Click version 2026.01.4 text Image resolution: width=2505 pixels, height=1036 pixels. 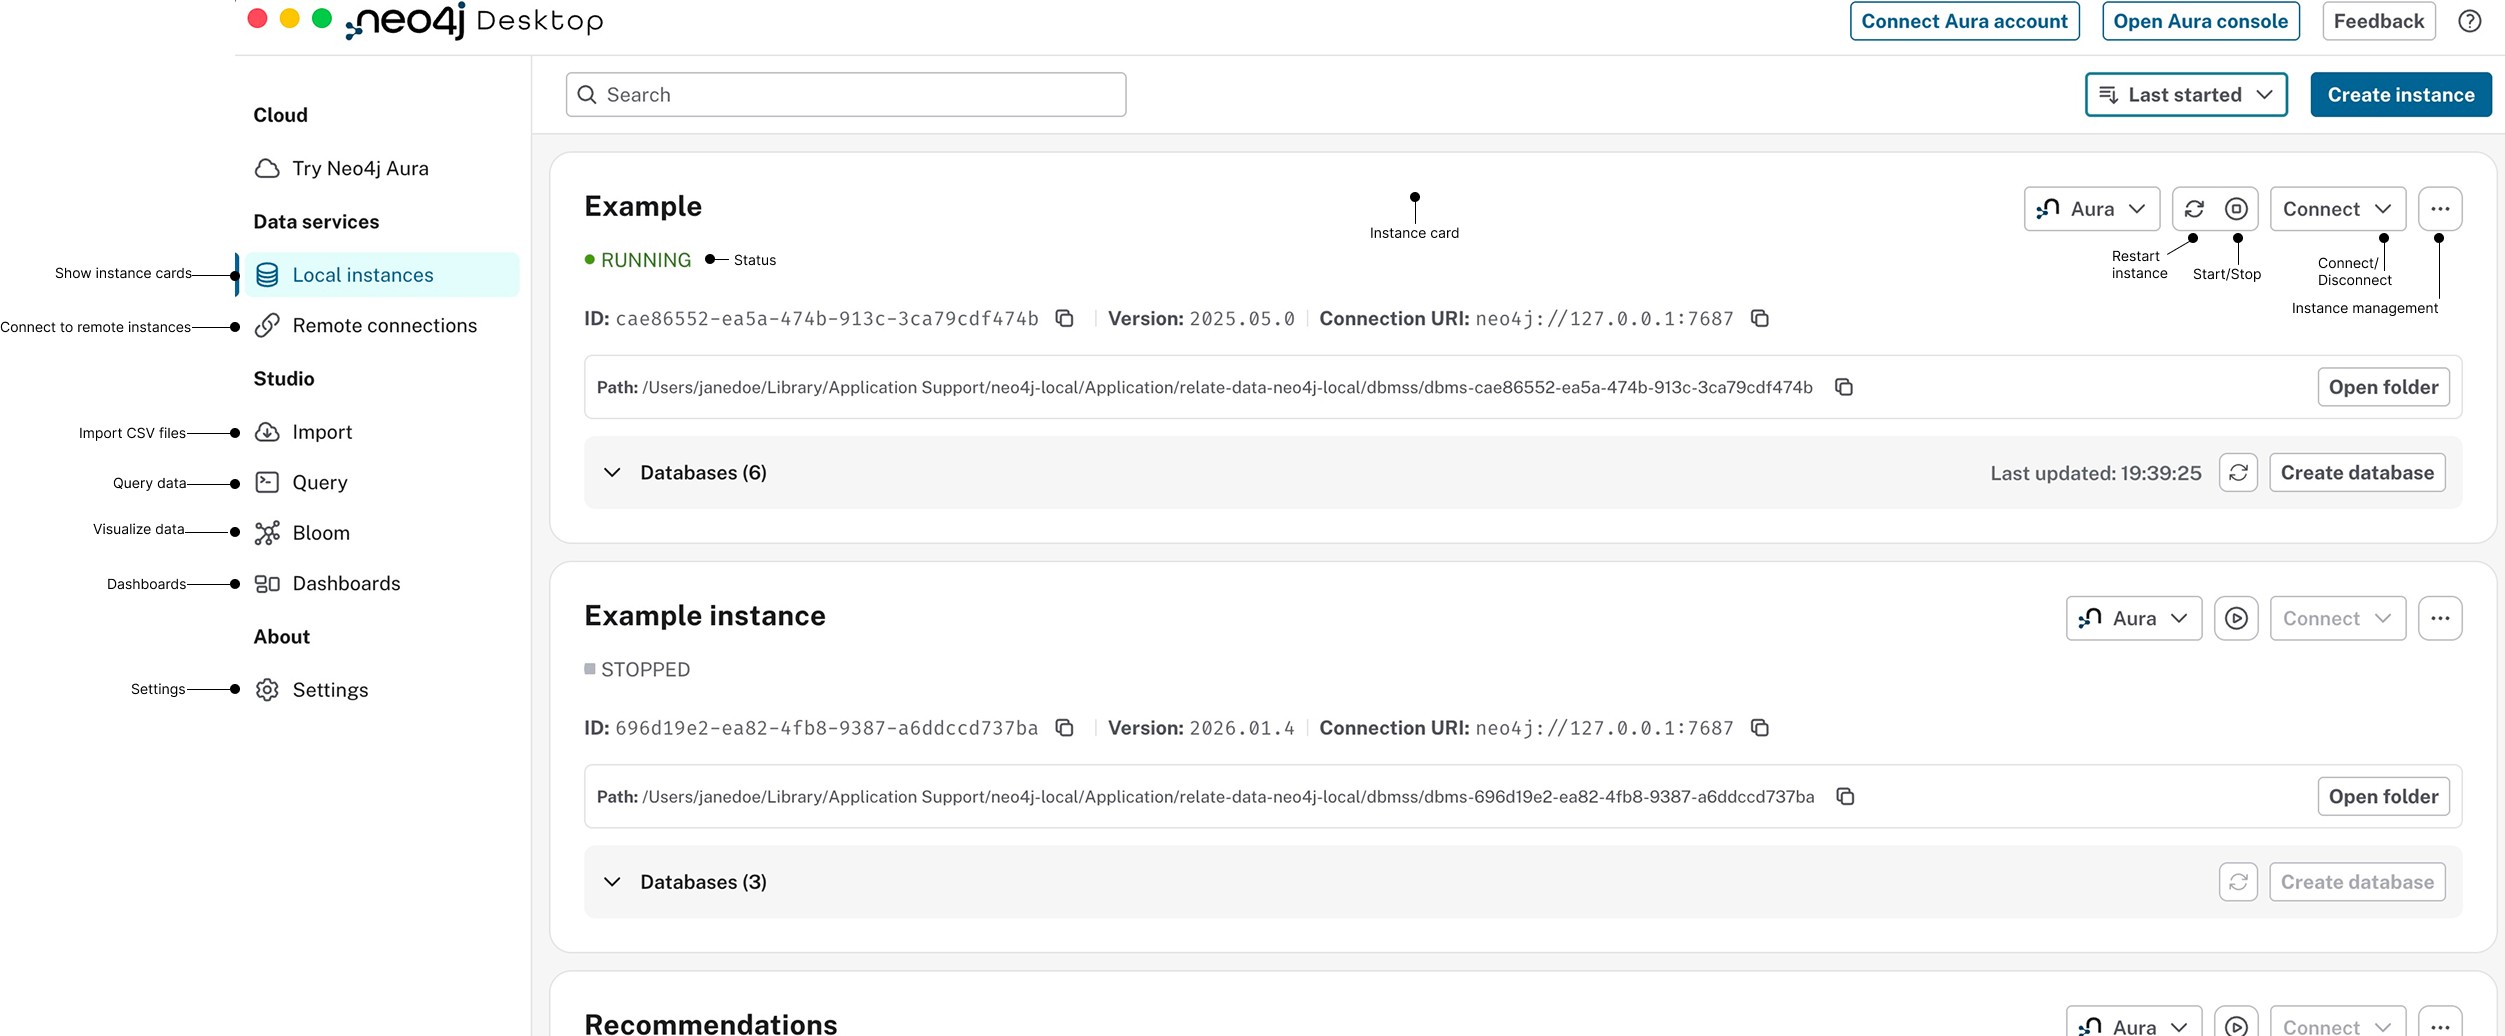coord(1242,729)
